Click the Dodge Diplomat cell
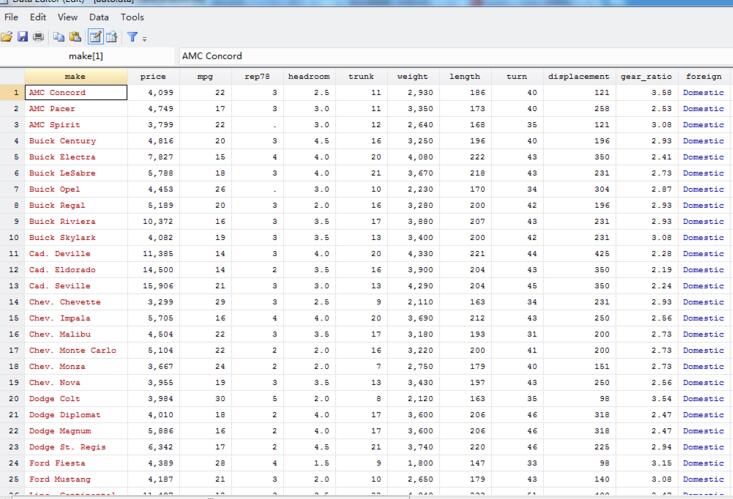The image size is (733, 499). point(76,415)
